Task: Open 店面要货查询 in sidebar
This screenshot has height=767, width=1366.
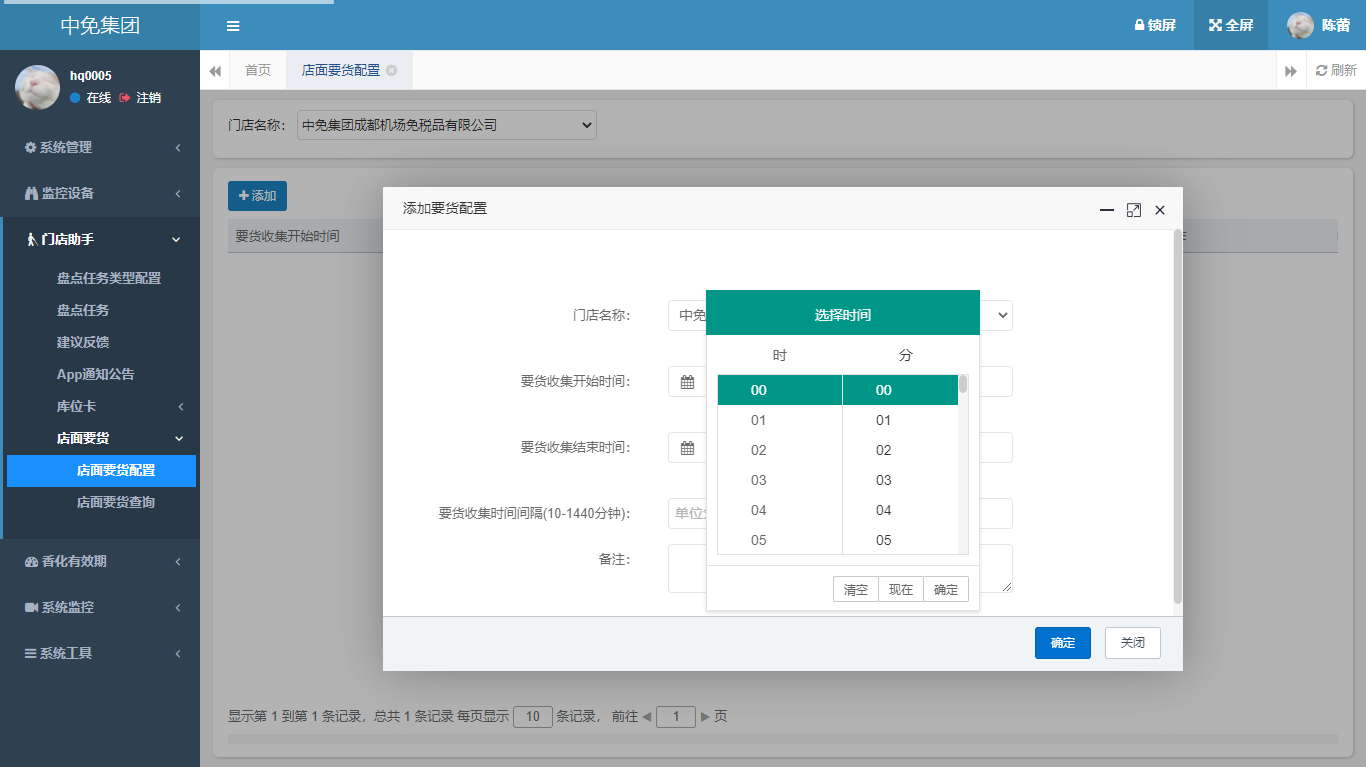Action: tap(116, 502)
